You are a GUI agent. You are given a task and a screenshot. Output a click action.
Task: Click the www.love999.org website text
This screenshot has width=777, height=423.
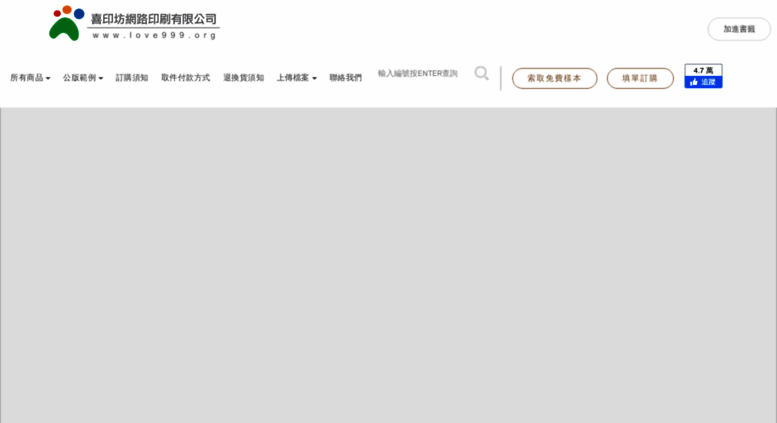pos(155,35)
